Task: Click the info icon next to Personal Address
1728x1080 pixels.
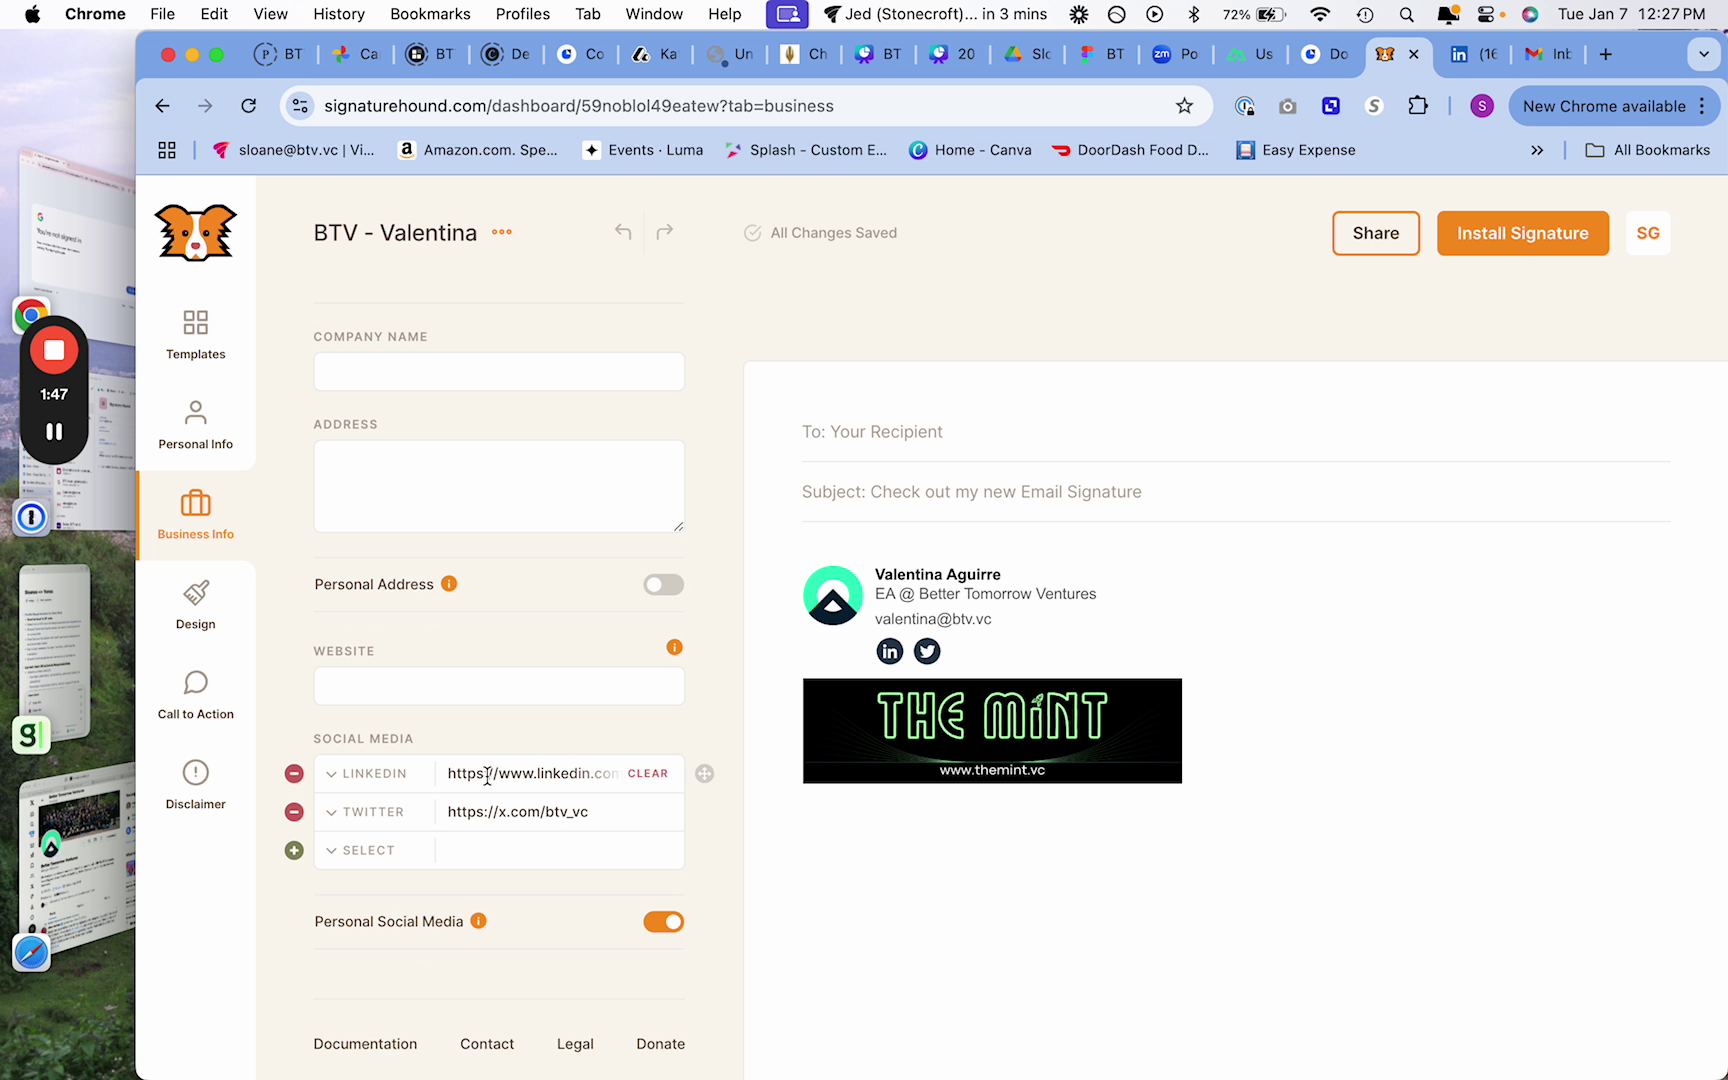Action: coord(450,584)
